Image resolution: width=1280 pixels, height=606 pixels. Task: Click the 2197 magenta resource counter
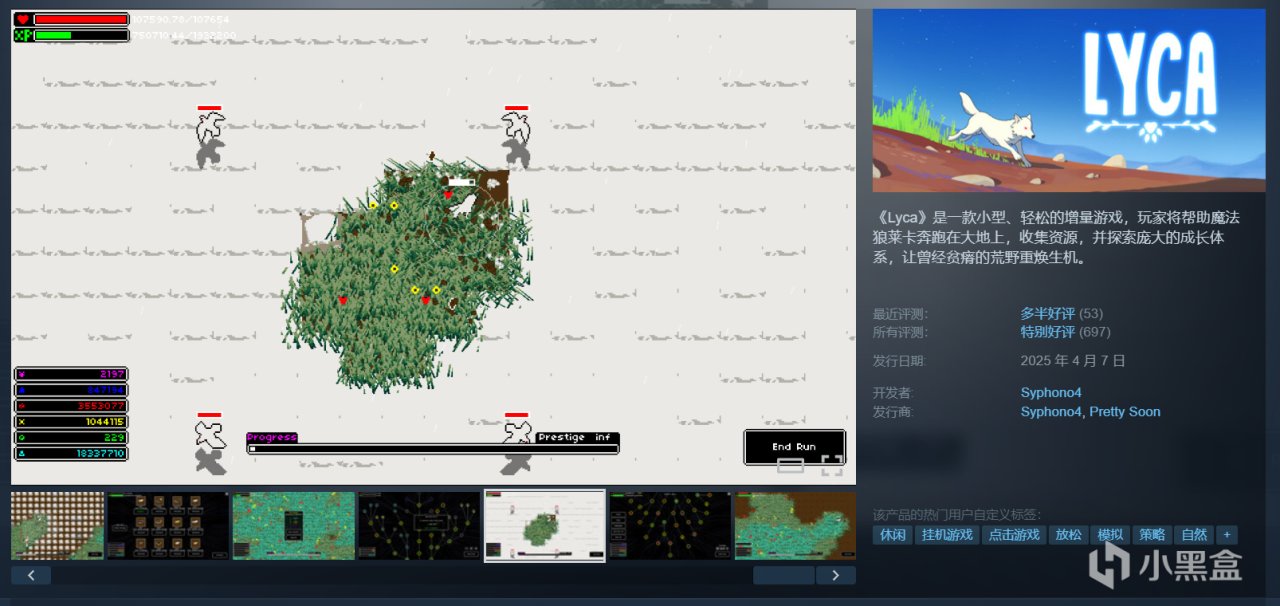pos(70,374)
